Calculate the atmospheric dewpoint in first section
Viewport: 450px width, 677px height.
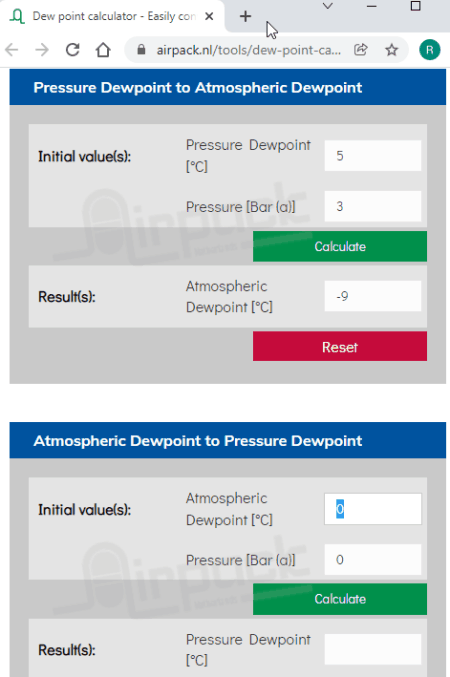(x=340, y=247)
